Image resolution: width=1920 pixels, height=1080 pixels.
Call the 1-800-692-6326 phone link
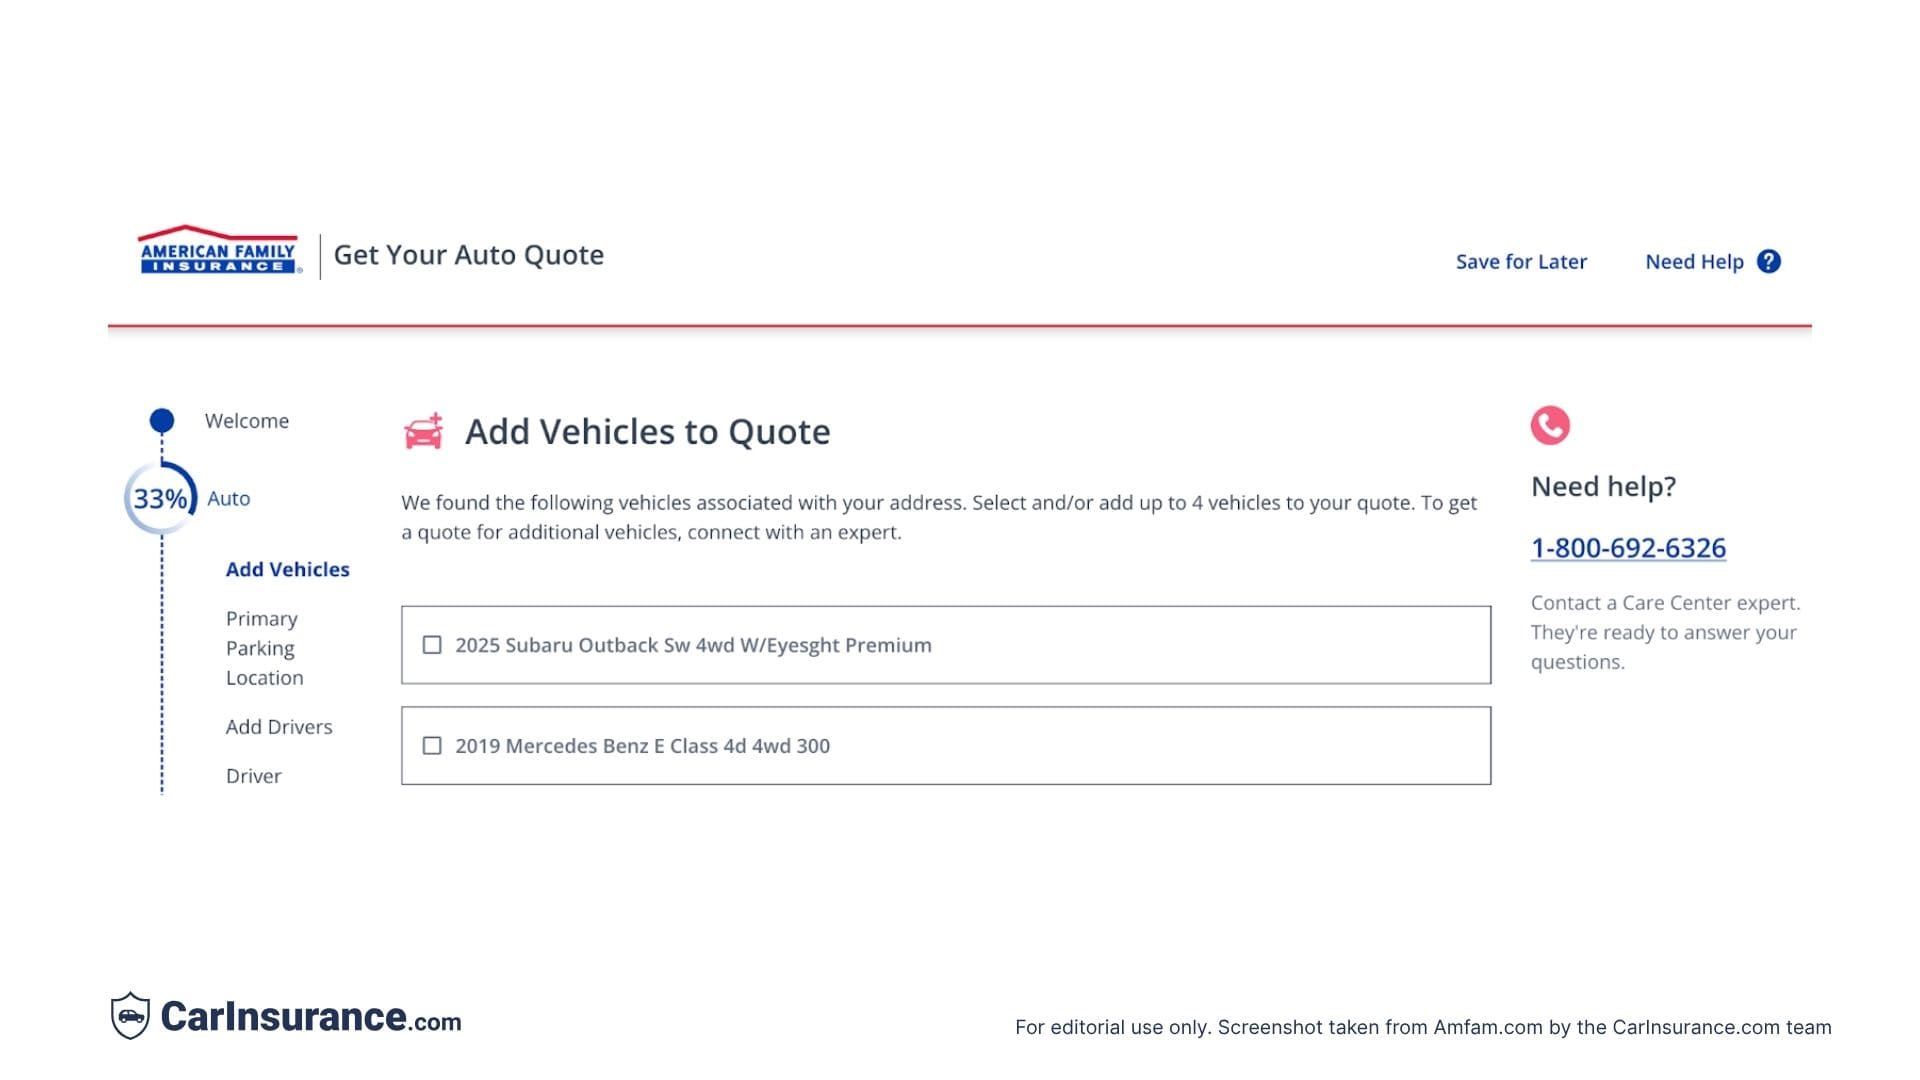pyautogui.click(x=1628, y=548)
